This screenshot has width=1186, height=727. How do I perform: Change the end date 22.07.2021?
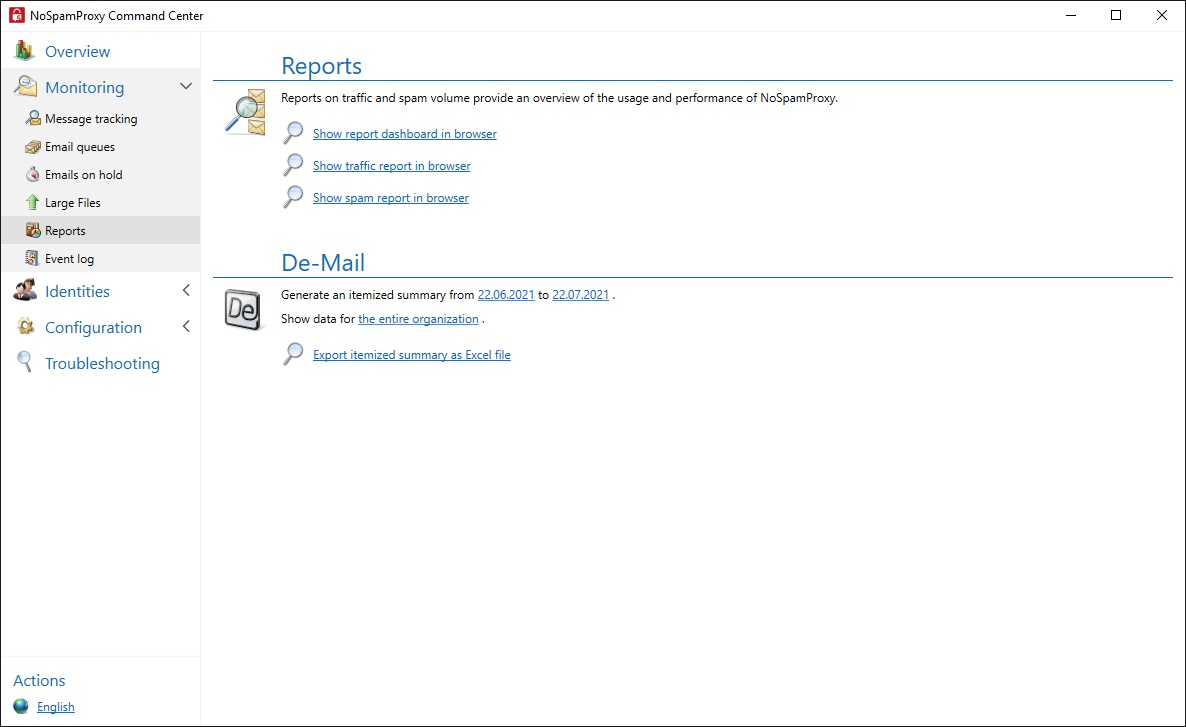tap(580, 294)
